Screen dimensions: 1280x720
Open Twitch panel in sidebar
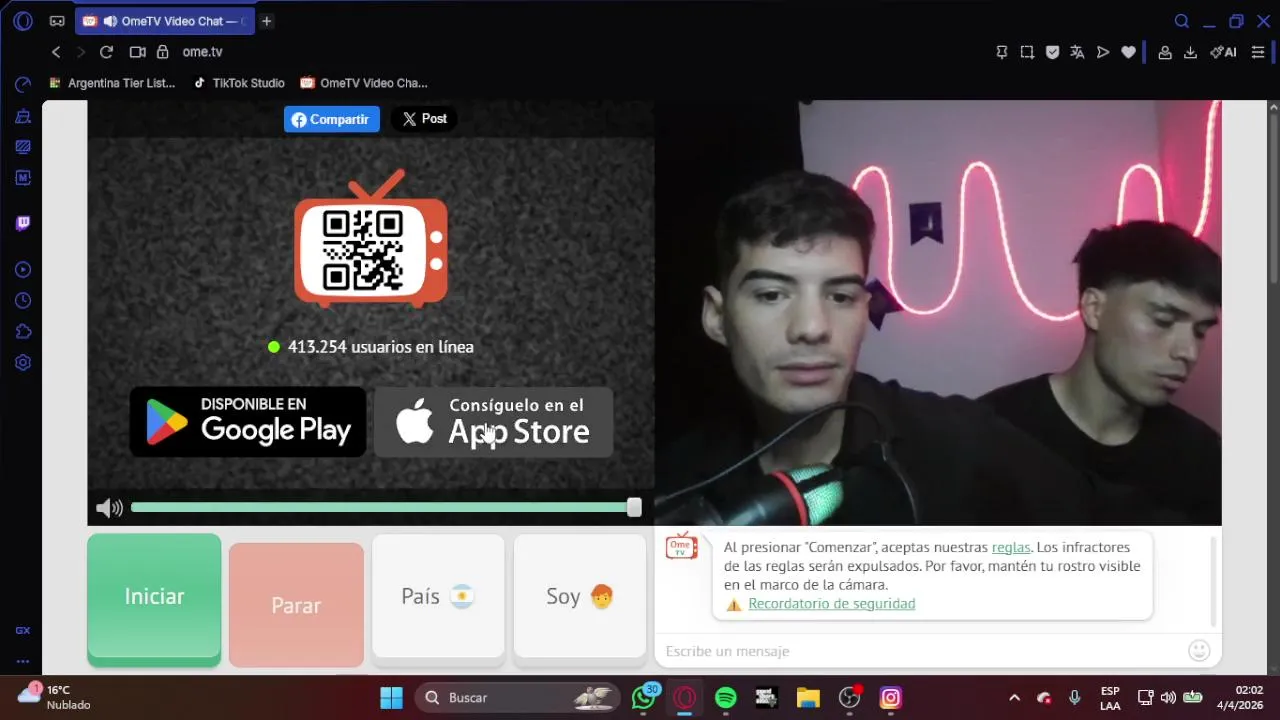[x=23, y=223]
